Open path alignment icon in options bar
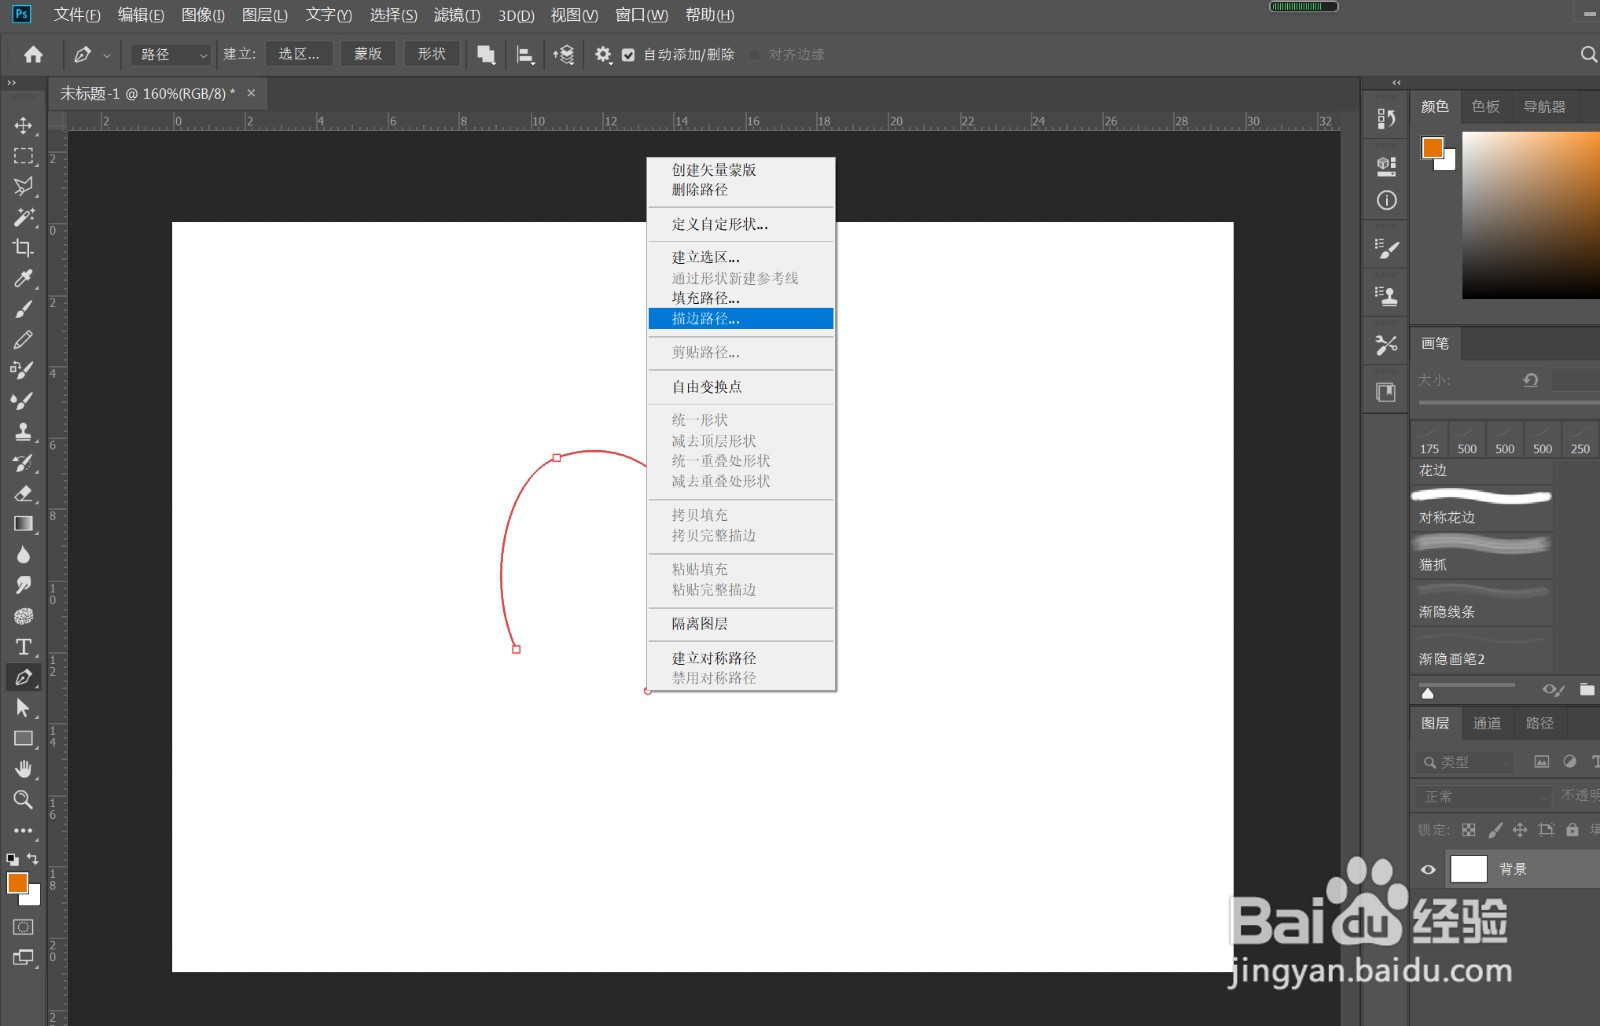Image resolution: width=1600 pixels, height=1026 pixels. pos(525,55)
